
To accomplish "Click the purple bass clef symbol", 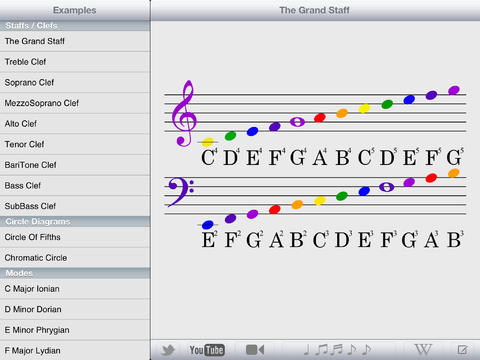I will pos(181,192).
